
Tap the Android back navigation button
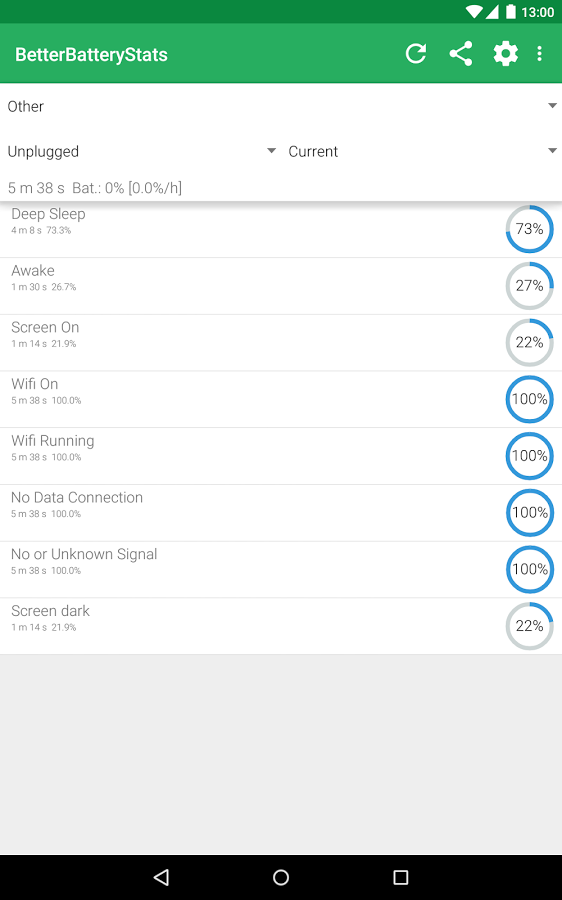coord(161,877)
